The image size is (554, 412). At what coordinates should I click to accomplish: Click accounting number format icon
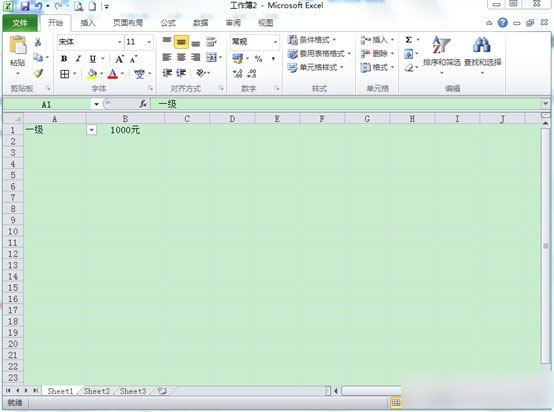pyautogui.click(x=237, y=59)
